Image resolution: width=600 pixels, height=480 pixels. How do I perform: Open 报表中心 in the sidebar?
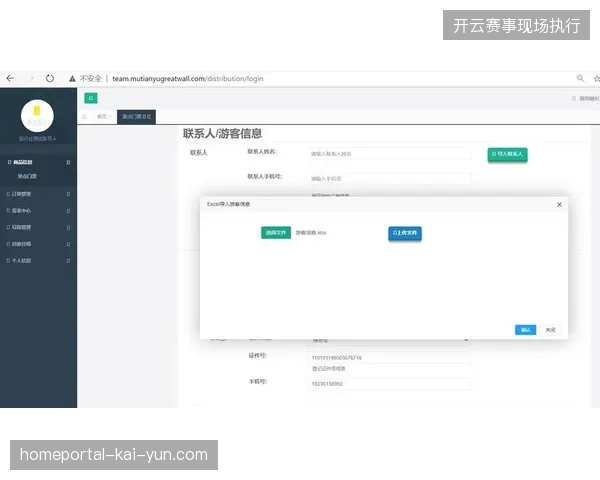[x=21, y=211]
